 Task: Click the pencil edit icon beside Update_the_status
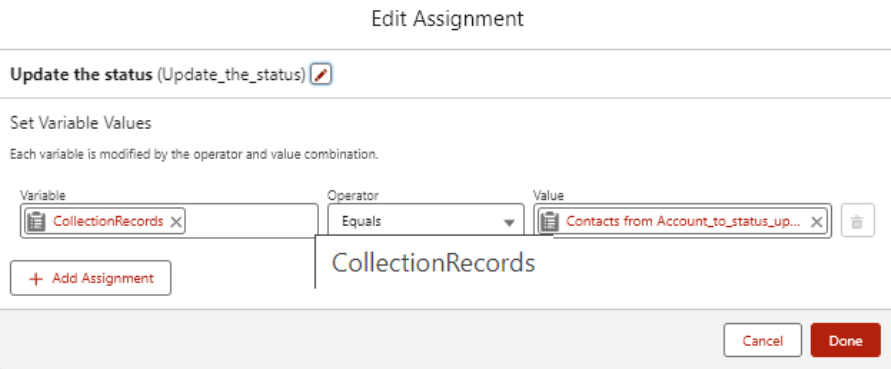(x=321, y=74)
